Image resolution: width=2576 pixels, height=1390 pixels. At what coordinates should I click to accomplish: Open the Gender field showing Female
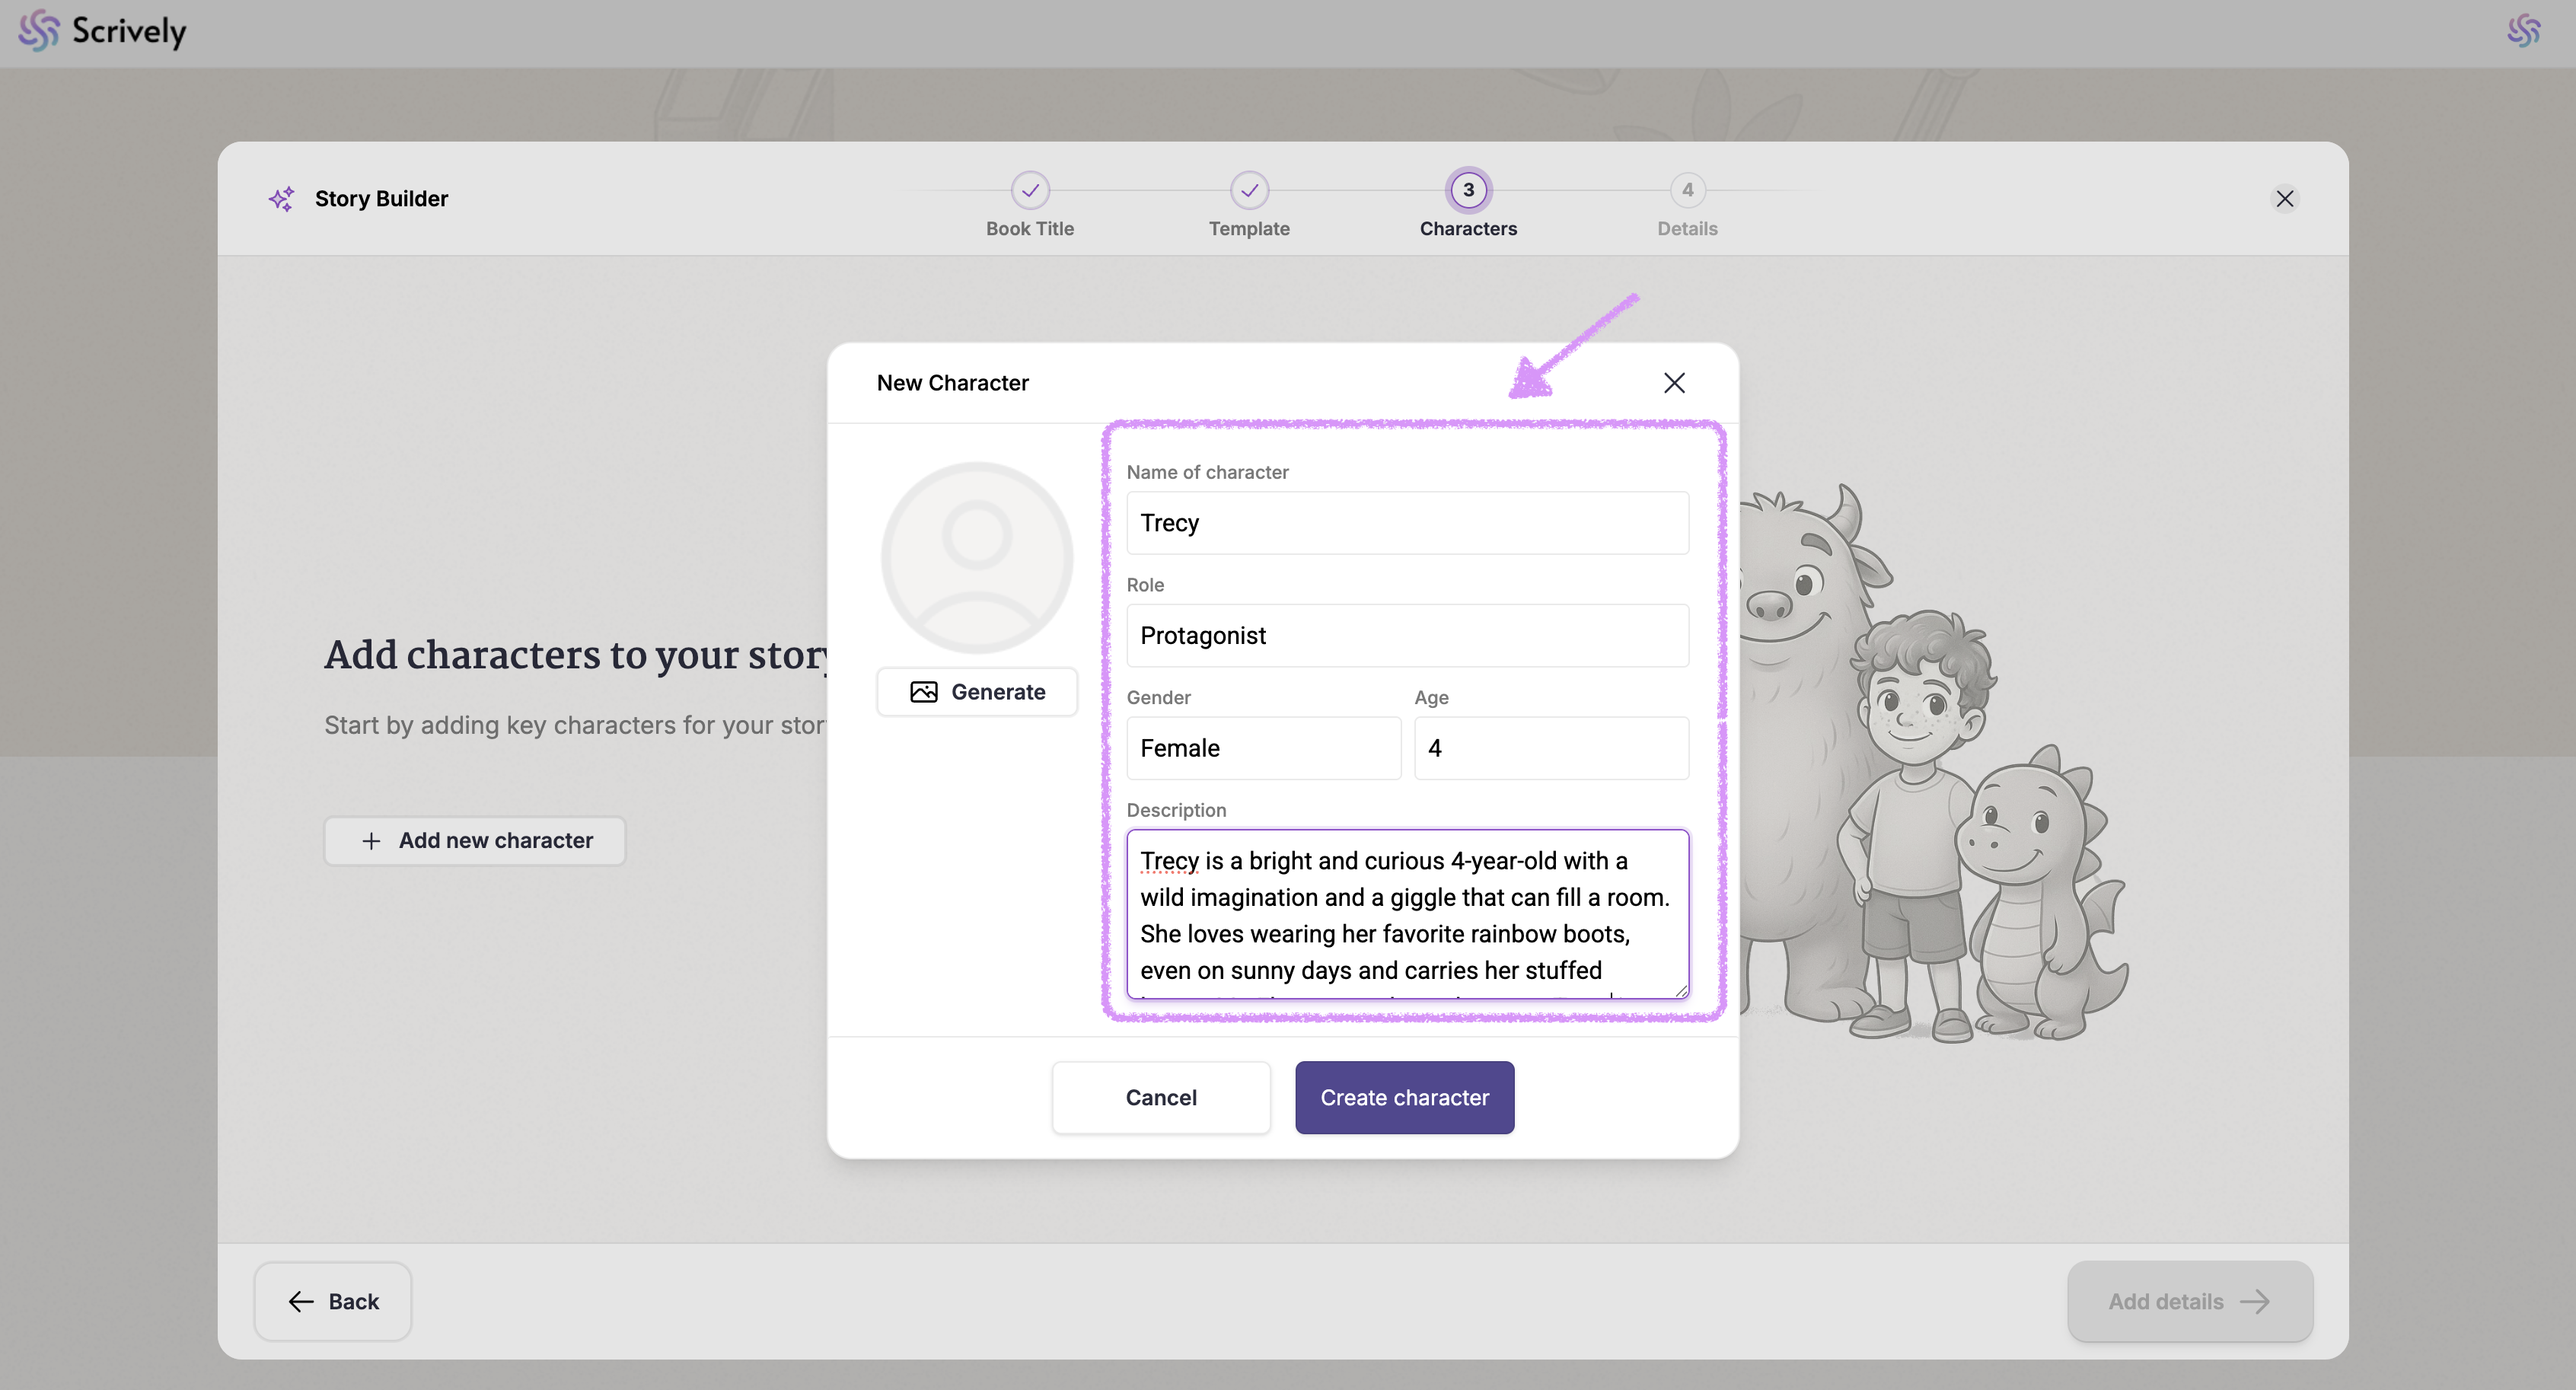point(1263,748)
